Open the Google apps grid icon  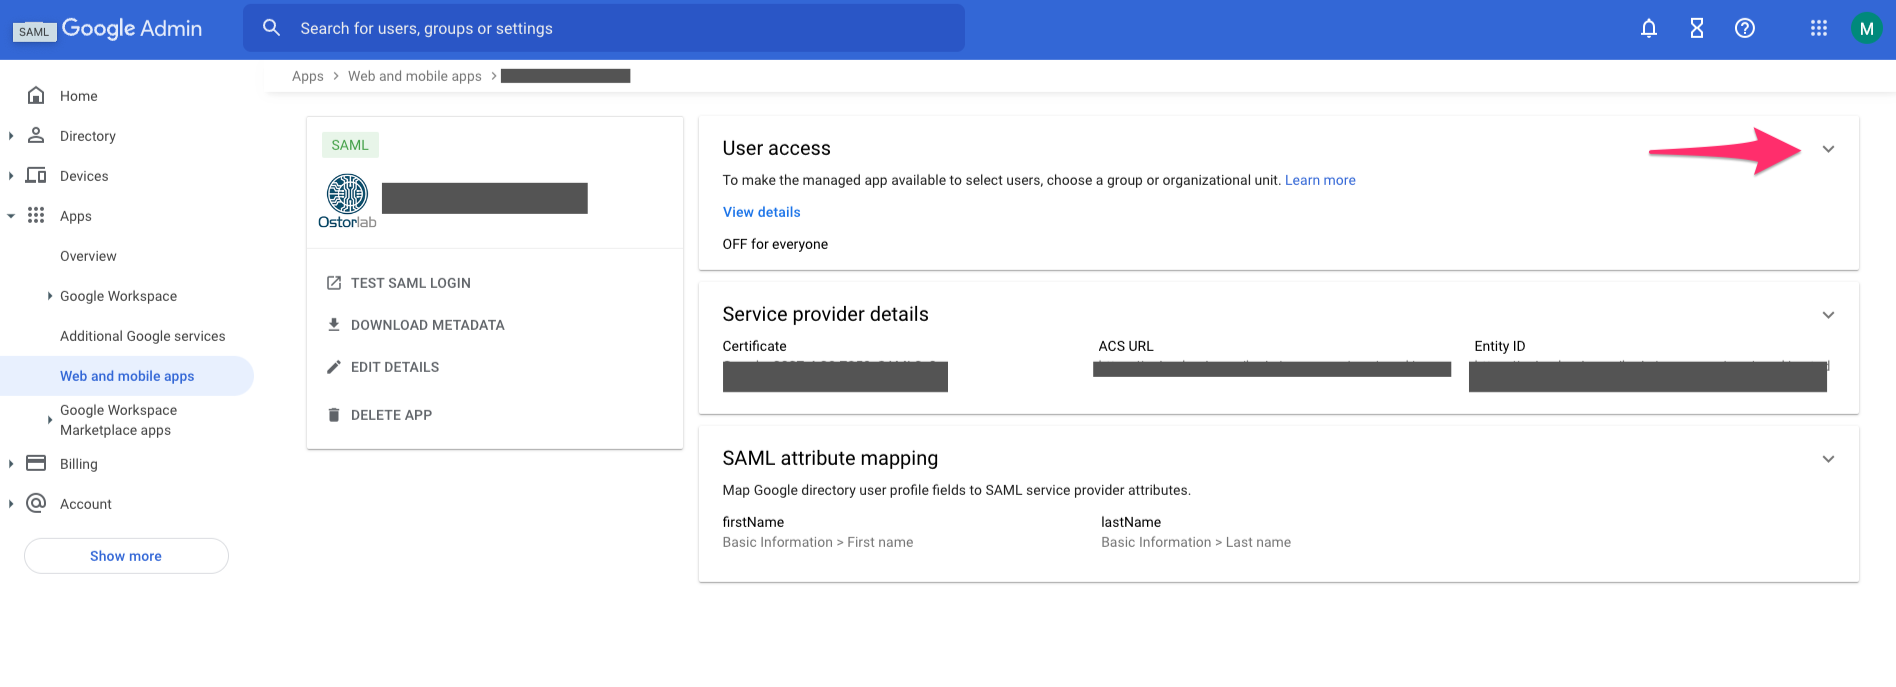[1819, 29]
